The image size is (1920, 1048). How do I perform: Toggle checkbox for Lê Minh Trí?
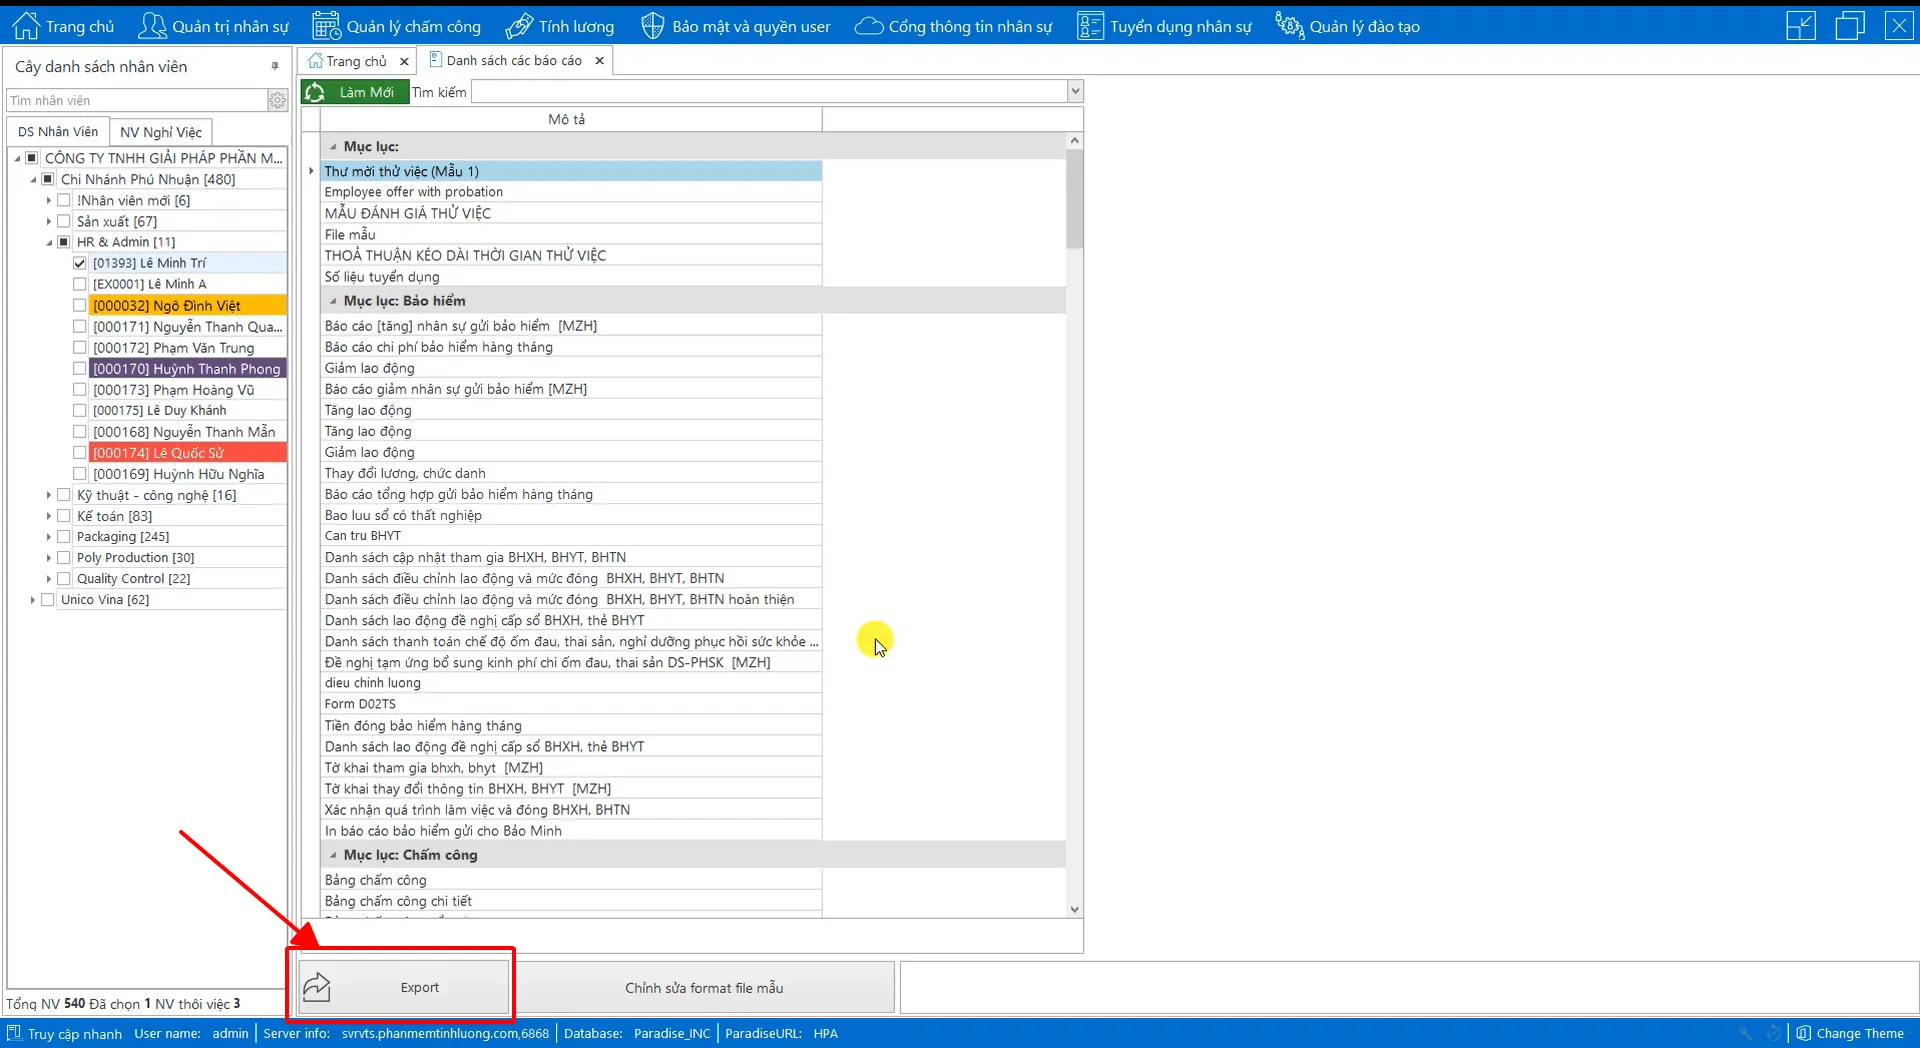point(80,263)
